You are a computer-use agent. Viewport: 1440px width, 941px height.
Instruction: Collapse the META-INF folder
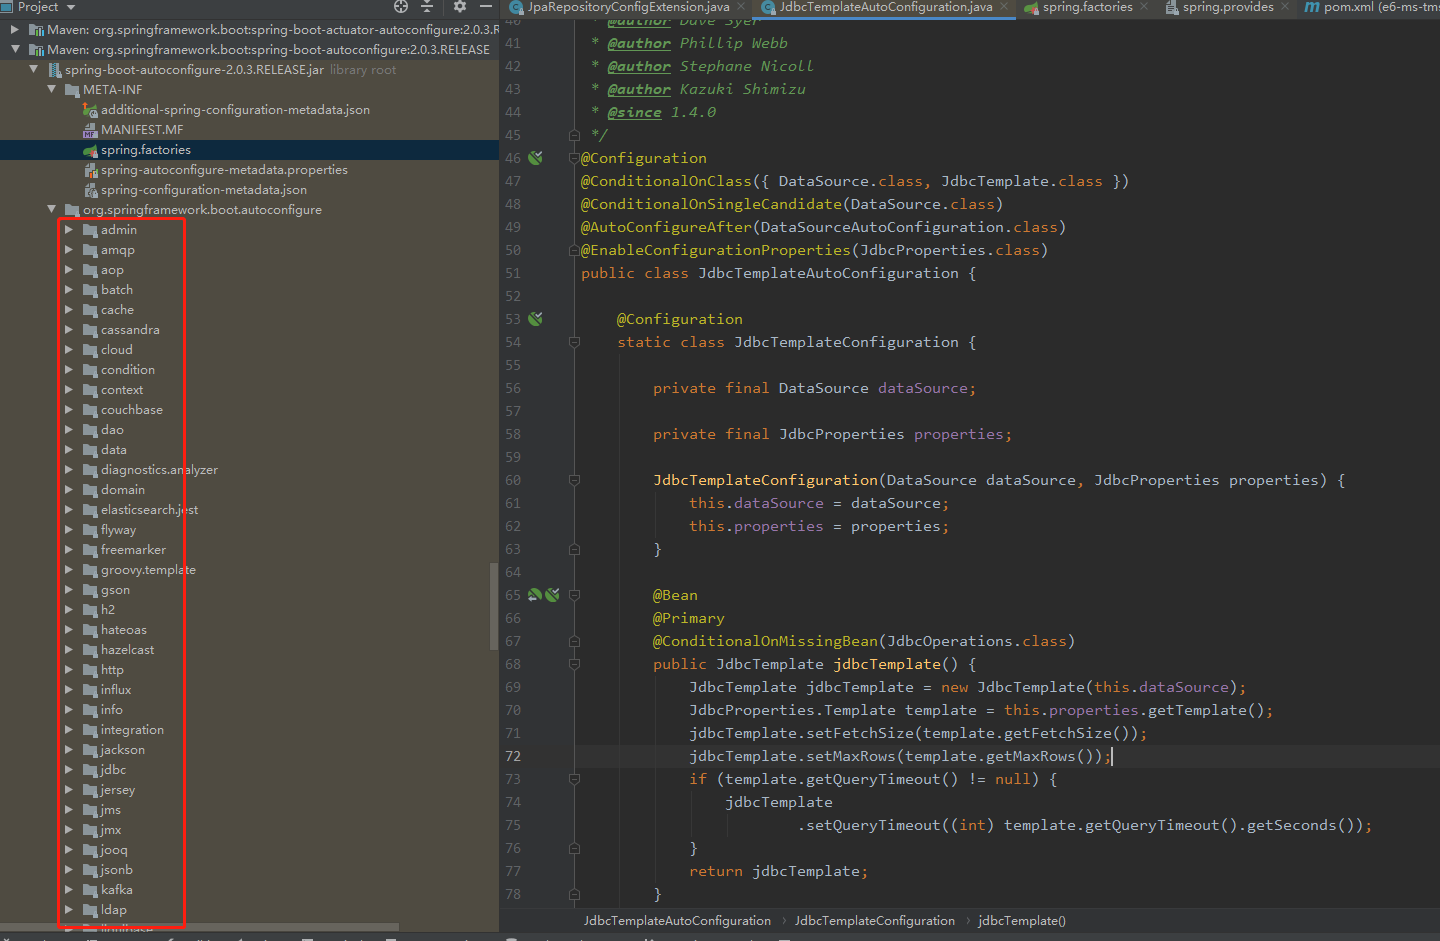click(x=52, y=90)
